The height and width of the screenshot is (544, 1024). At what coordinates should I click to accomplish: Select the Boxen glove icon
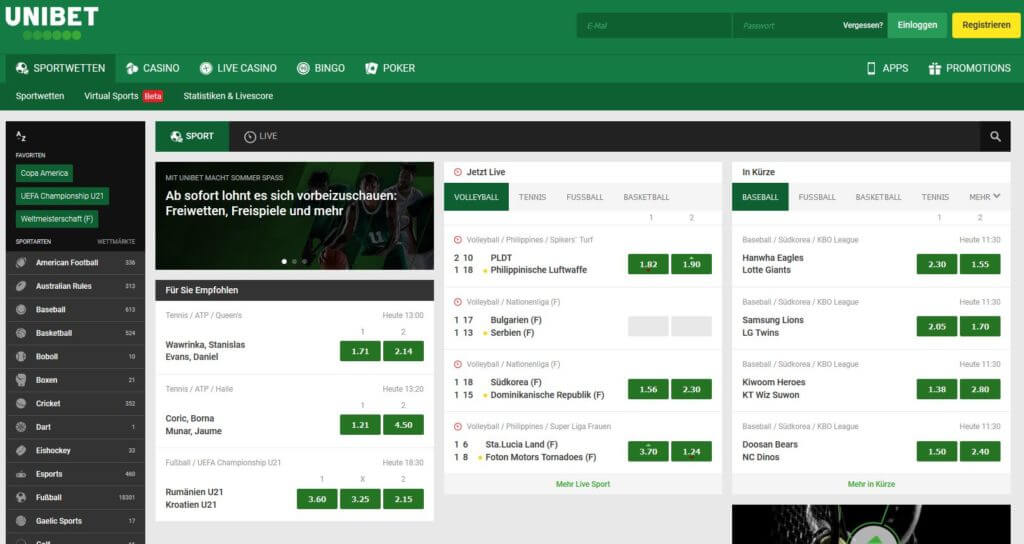click(21, 379)
